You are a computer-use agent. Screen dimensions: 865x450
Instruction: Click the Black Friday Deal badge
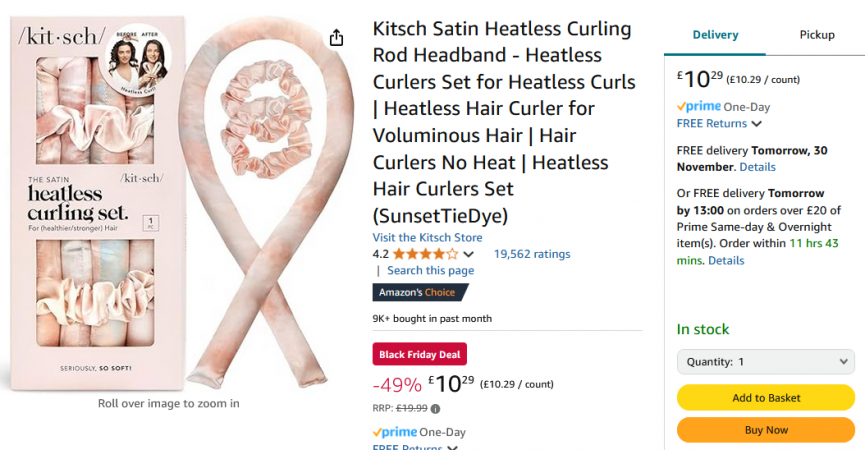pos(420,354)
